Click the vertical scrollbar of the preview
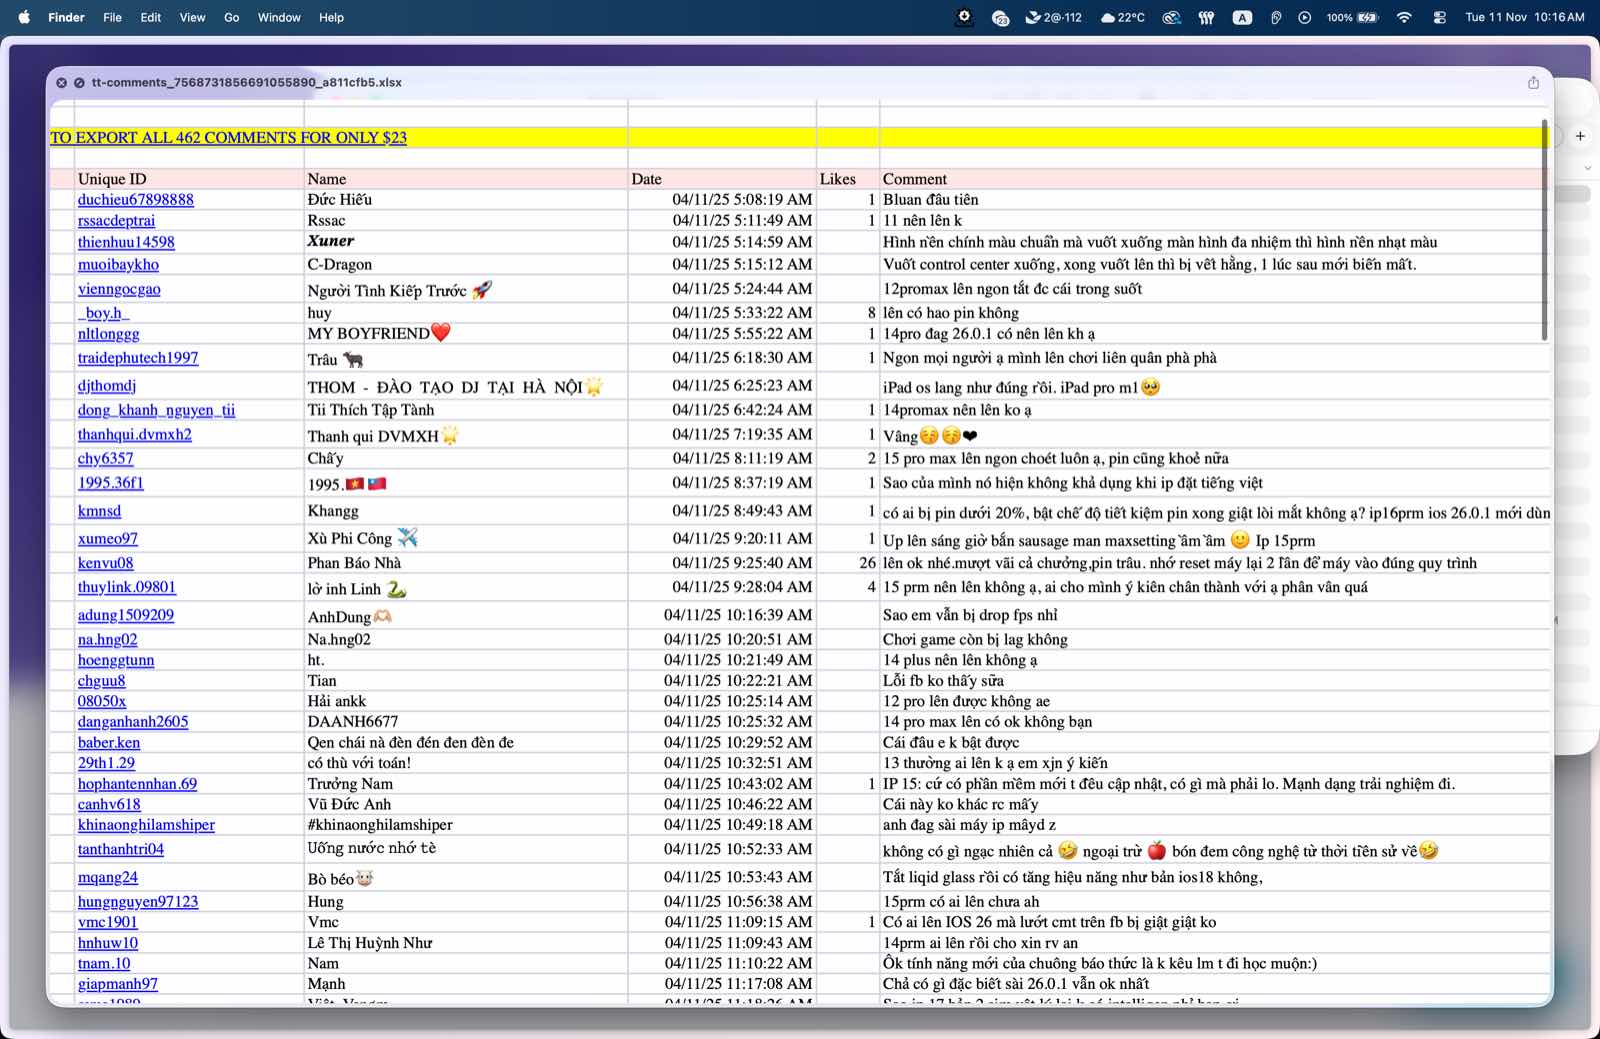 (x=1544, y=230)
